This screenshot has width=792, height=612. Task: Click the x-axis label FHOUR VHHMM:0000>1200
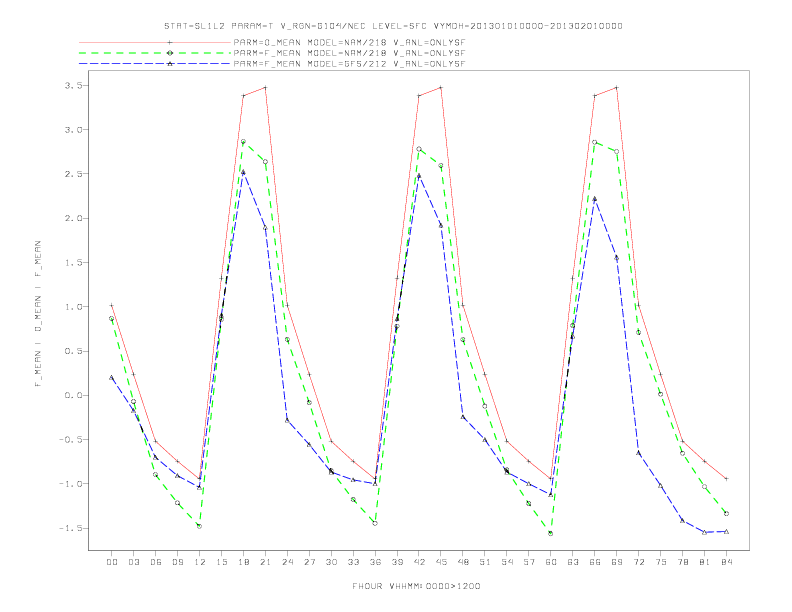tap(416, 586)
